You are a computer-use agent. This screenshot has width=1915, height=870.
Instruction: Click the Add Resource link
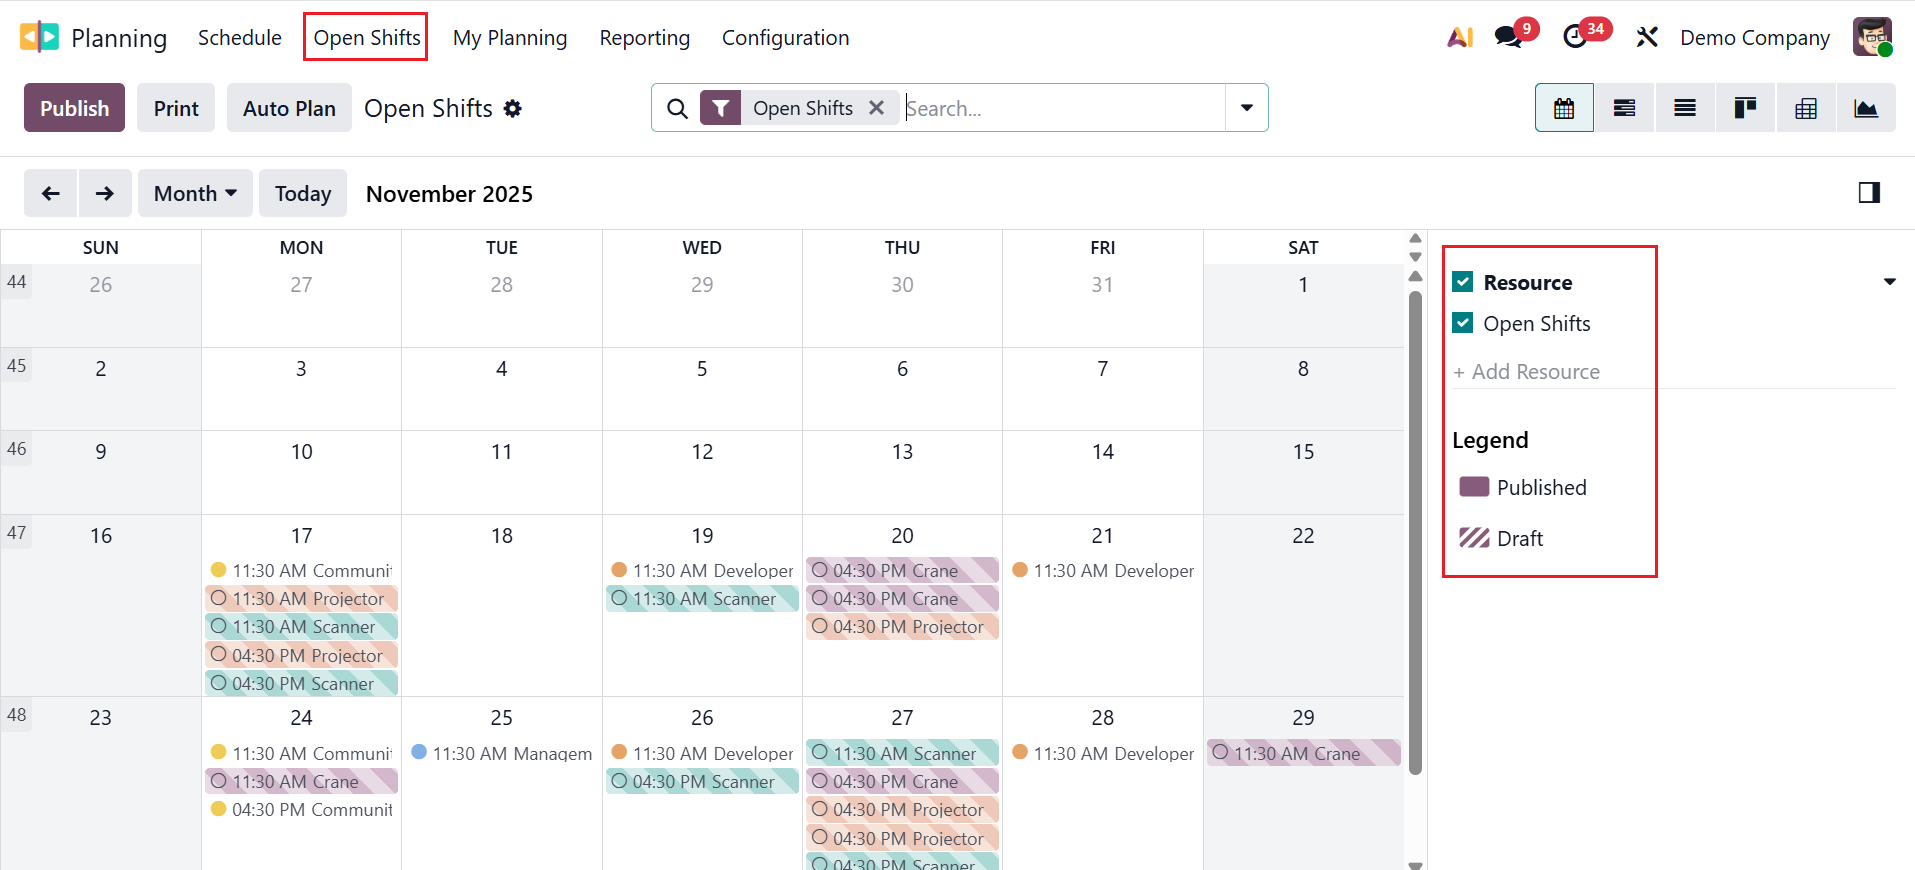(1526, 371)
